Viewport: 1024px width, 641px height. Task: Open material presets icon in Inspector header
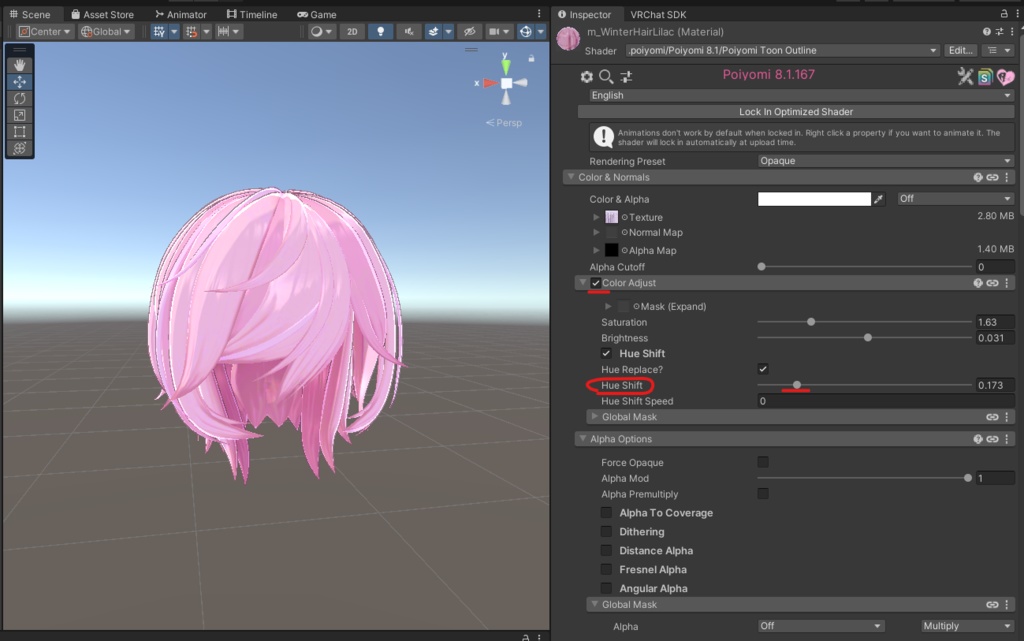[x=999, y=31]
